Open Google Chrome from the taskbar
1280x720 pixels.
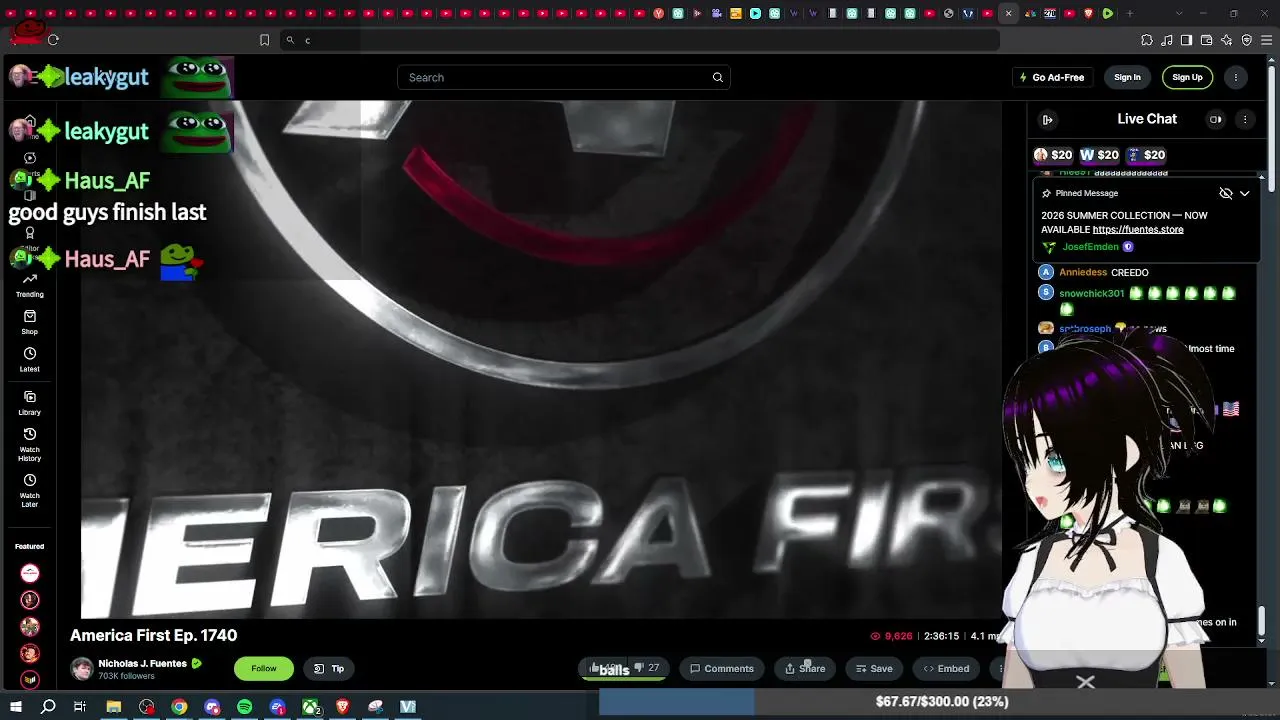coord(179,707)
